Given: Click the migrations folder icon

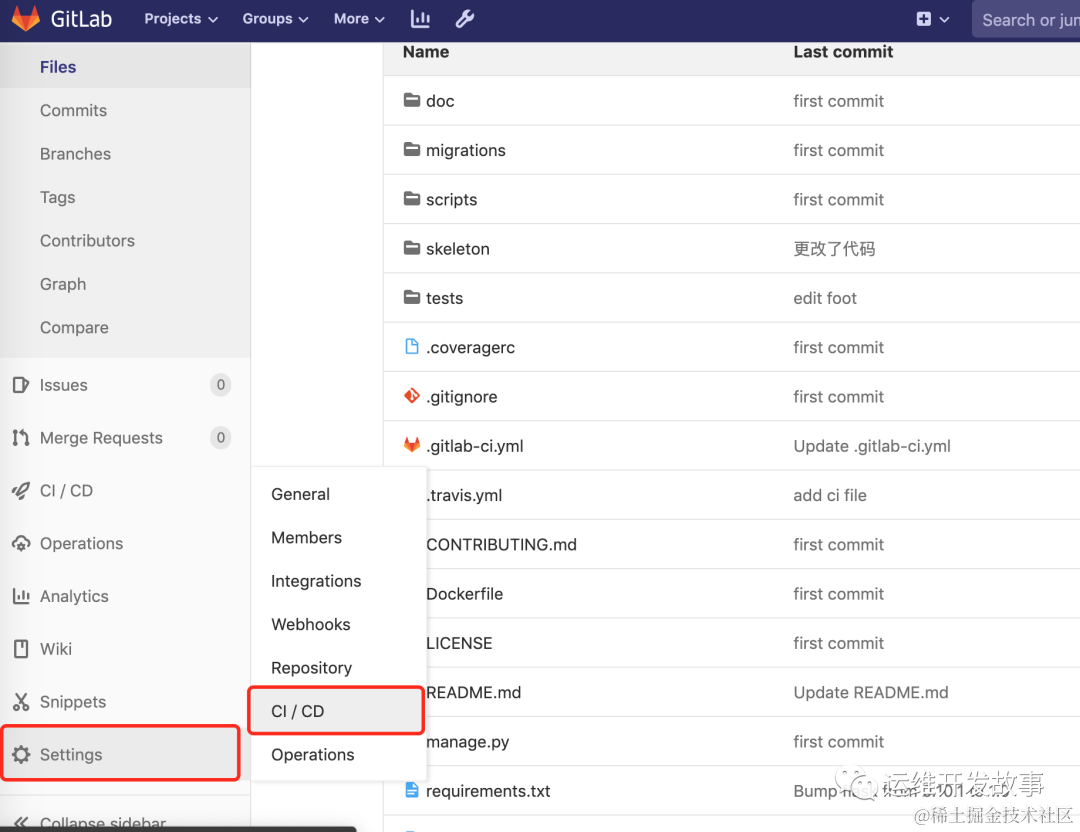Looking at the screenshot, I should [x=412, y=149].
